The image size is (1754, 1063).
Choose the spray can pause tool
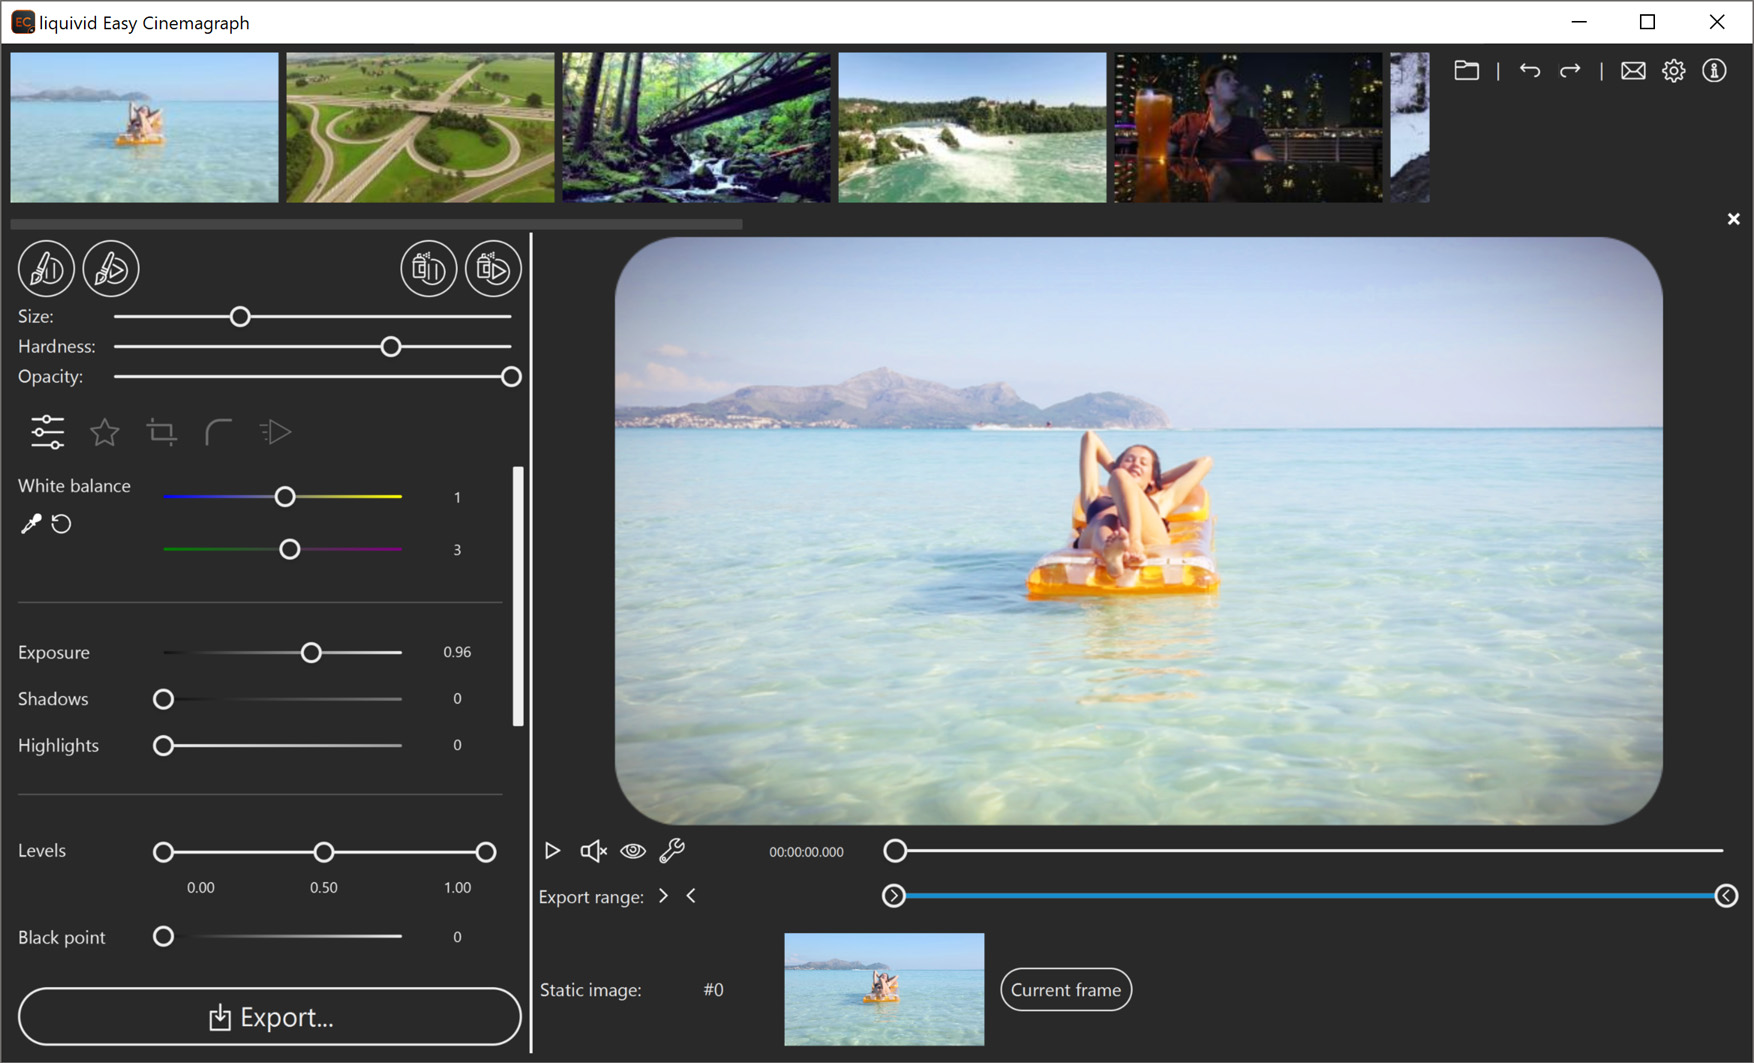point(428,268)
